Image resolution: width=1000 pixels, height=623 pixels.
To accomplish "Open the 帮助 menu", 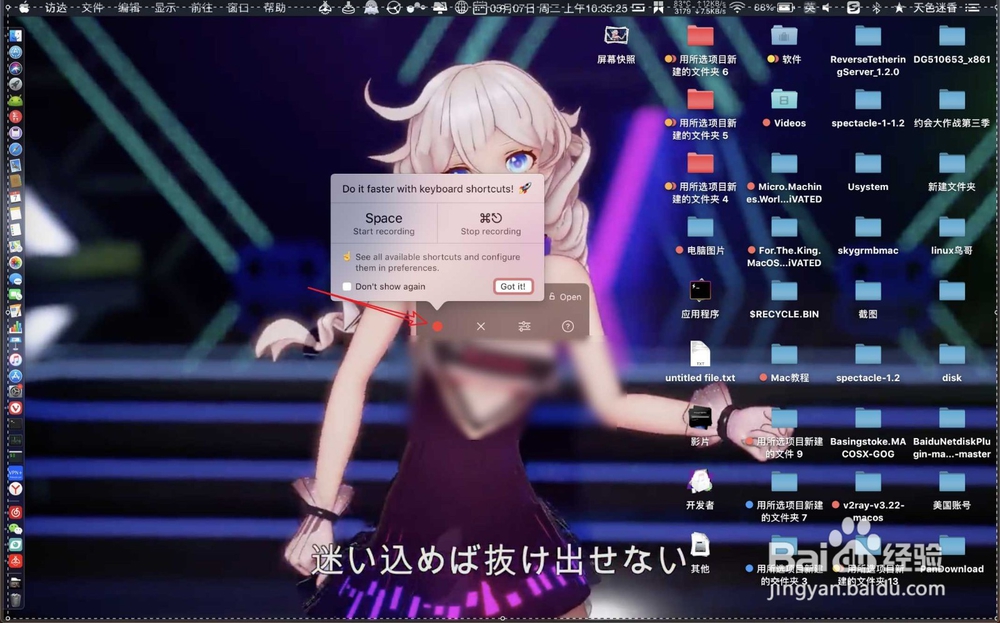I will tap(274, 8).
